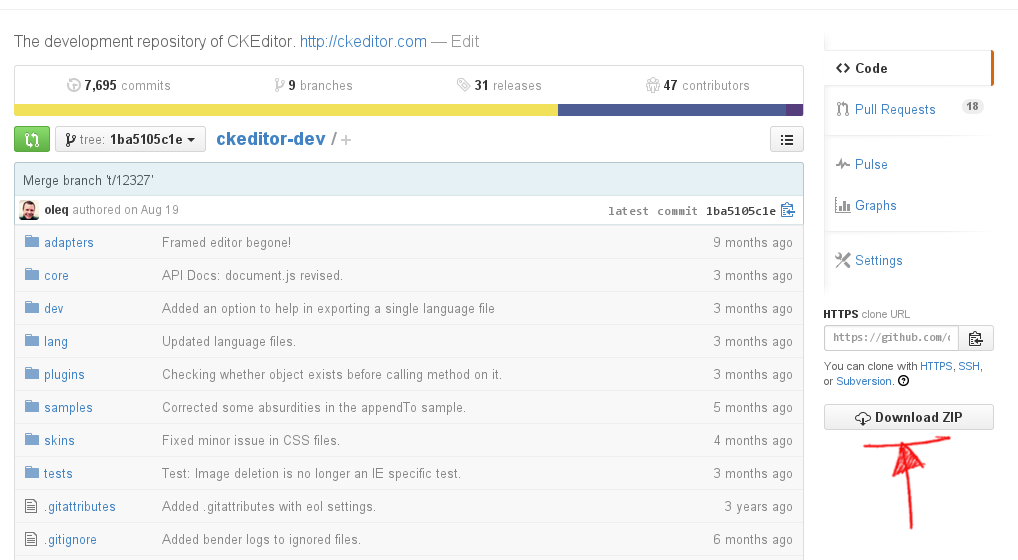Switch clone URL to SSH

[x=969, y=366]
